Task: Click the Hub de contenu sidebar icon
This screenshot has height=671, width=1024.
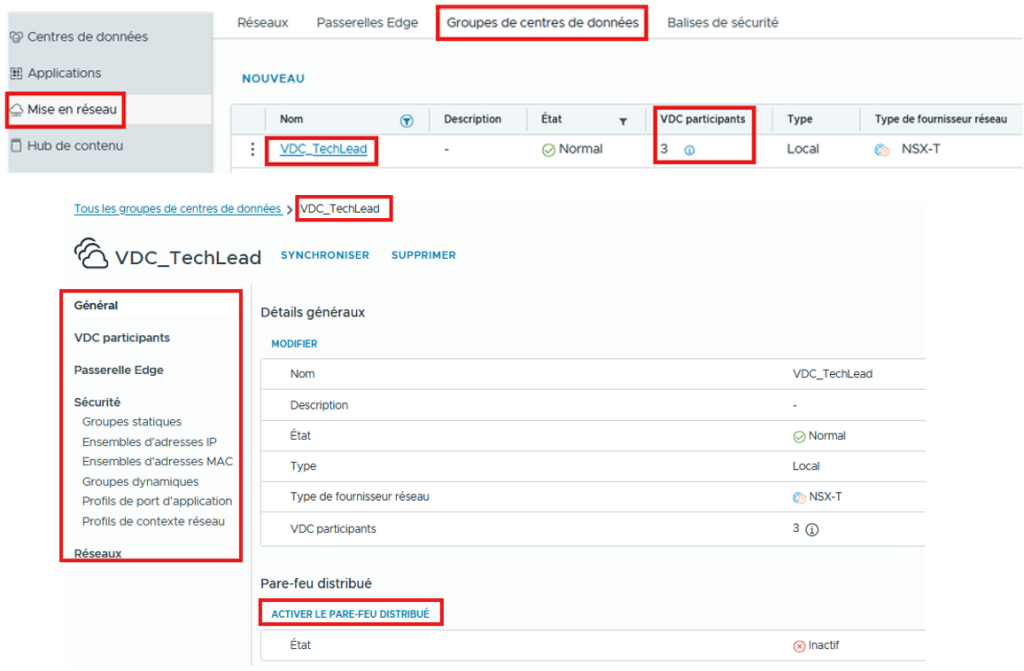Action: pyautogui.click(x=15, y=146)
